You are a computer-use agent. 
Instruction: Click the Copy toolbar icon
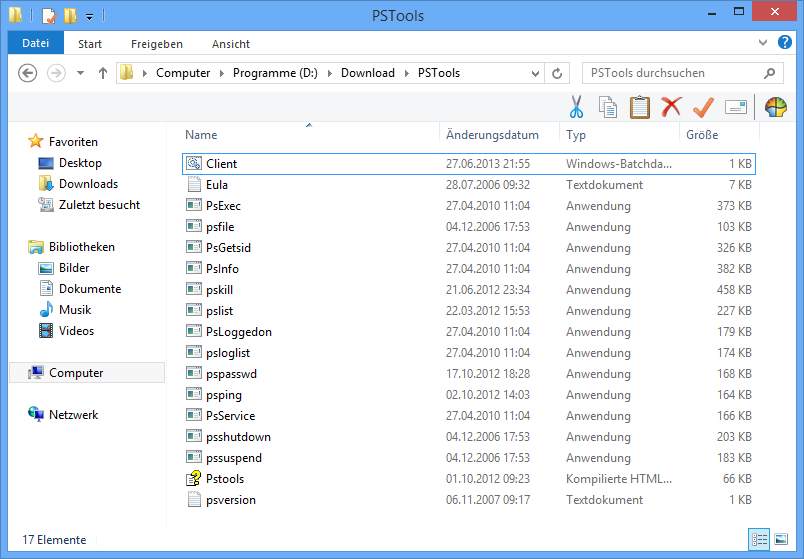(608, 107)
